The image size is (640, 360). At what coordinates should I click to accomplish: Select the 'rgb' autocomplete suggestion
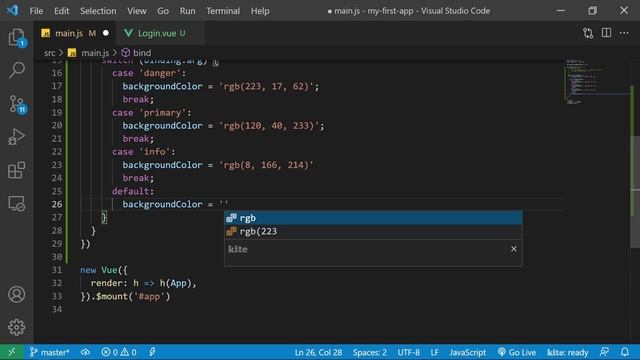(x=373, y=218)
